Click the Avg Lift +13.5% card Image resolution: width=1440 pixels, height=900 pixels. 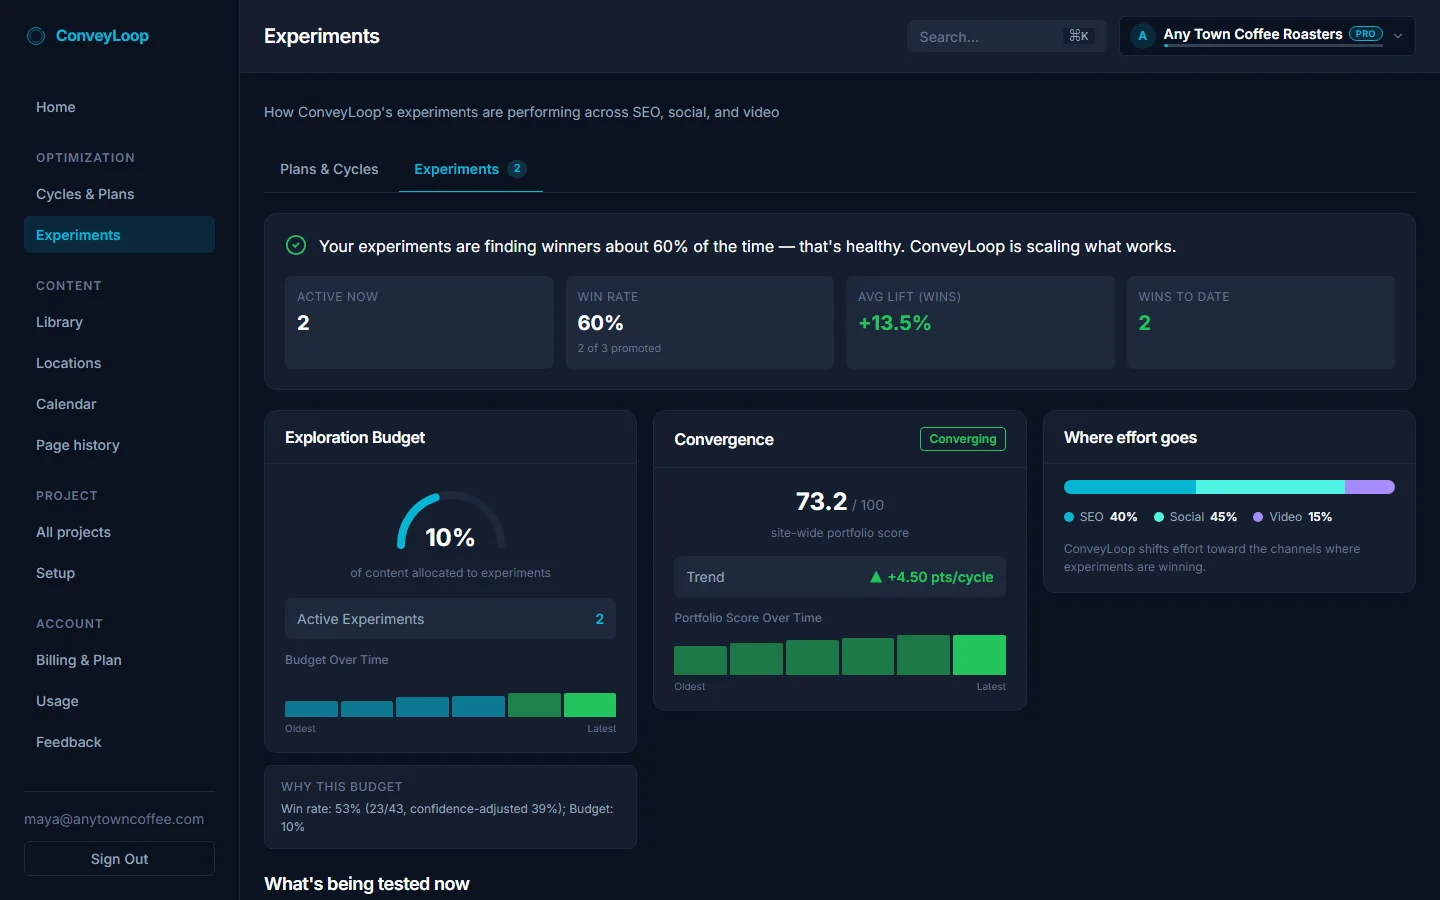[x=980, y=323]
